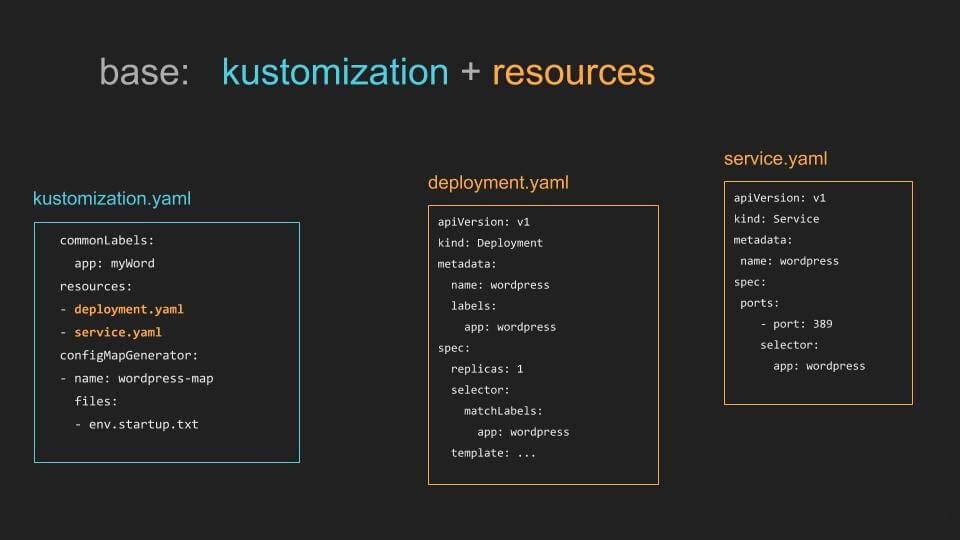Click the "kind: Service" line
The width and height of the screenshot is (960, 540).
776,219
